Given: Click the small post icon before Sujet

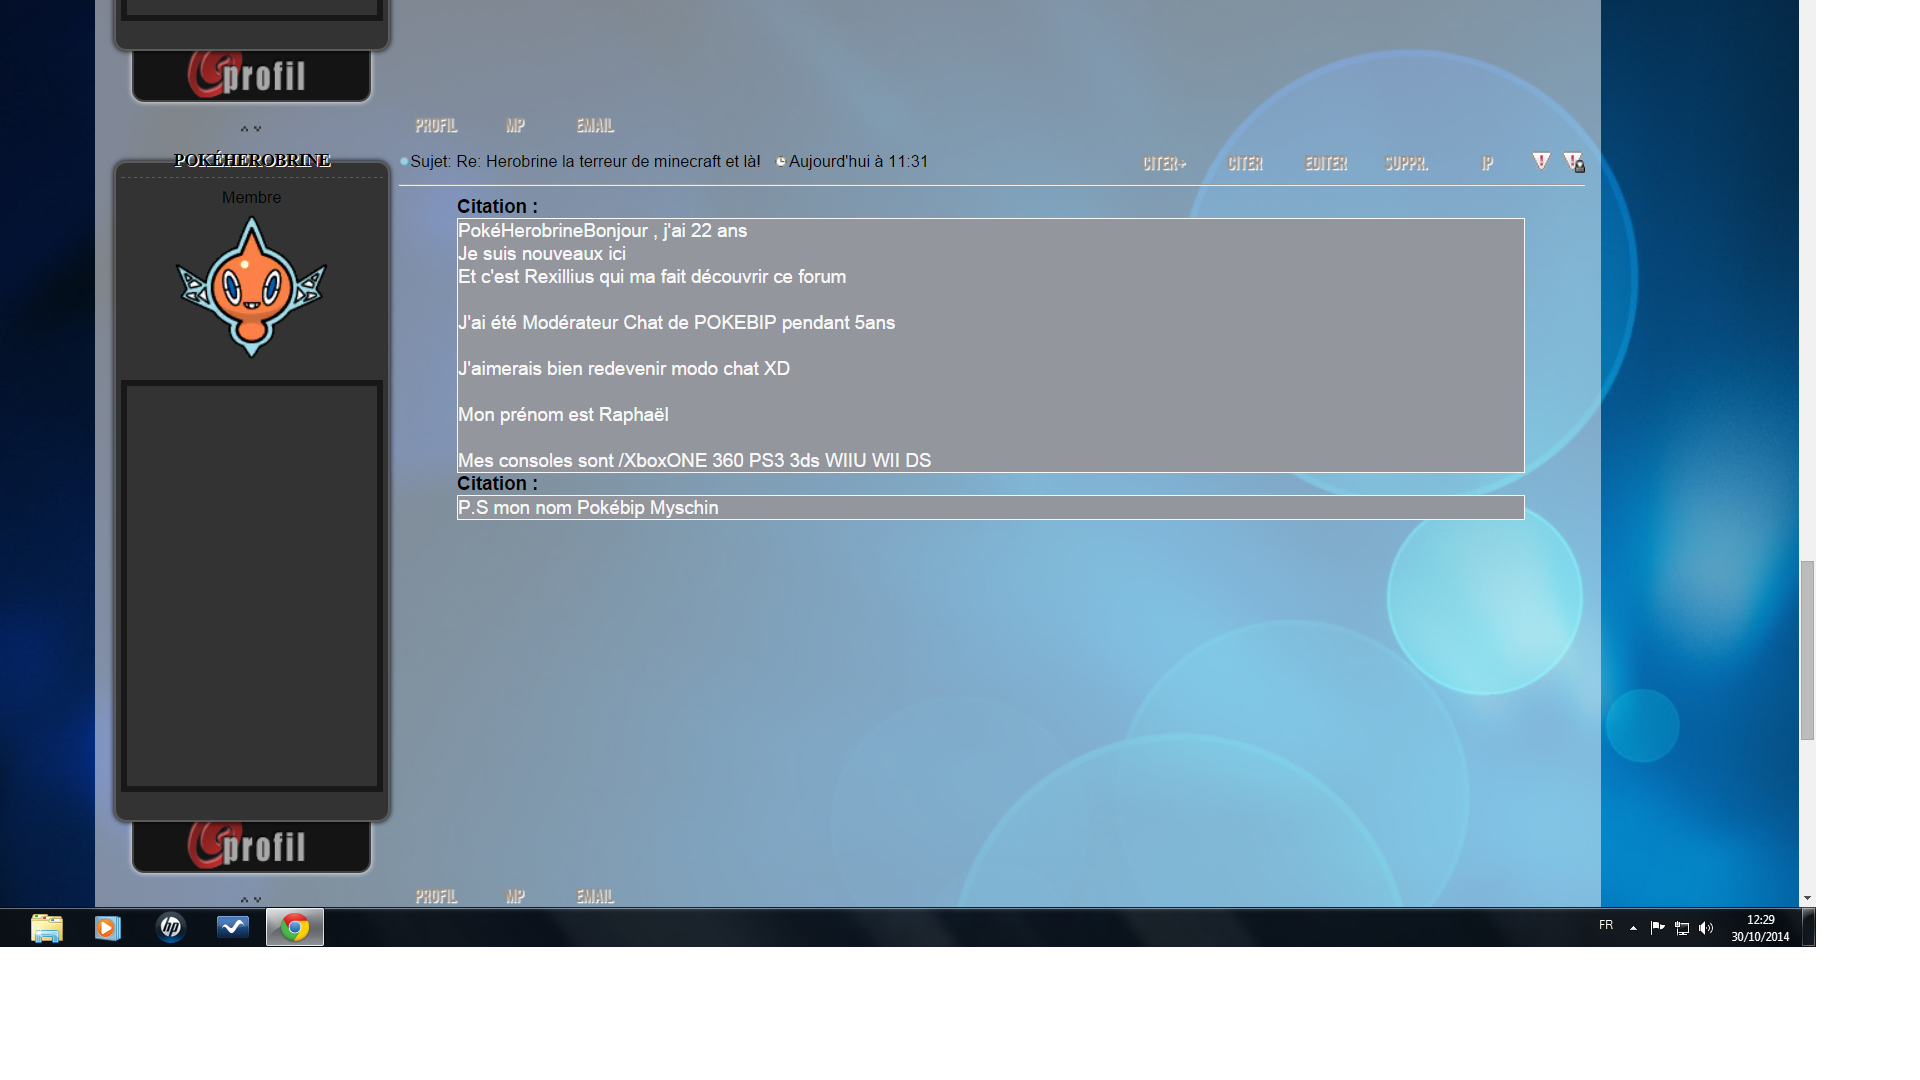Looking at the screenshot, I should pyautogui.click(x=404, y=162).
